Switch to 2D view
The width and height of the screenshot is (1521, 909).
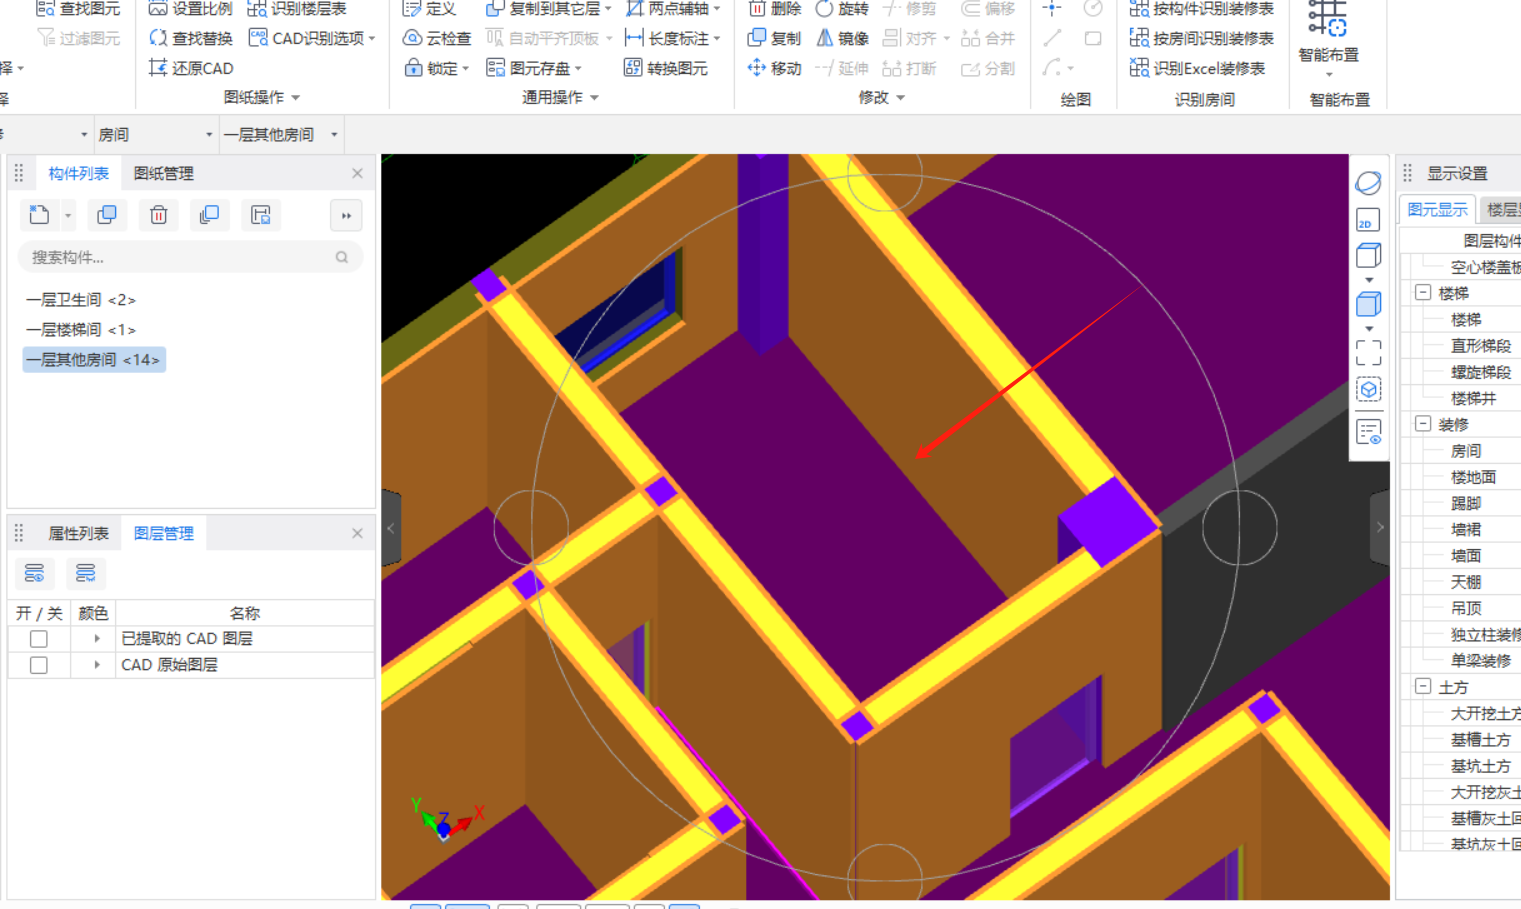(1368, 220)
